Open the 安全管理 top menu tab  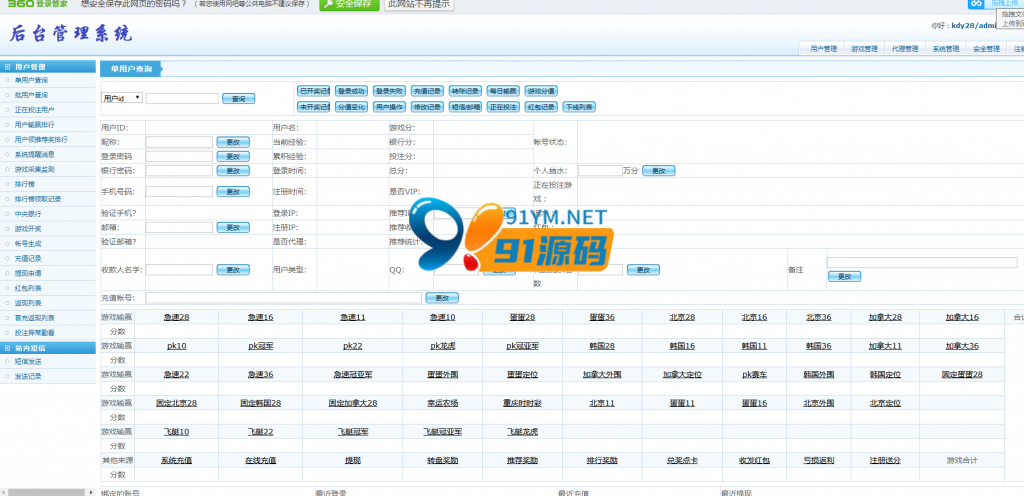[x=986, y=49]
